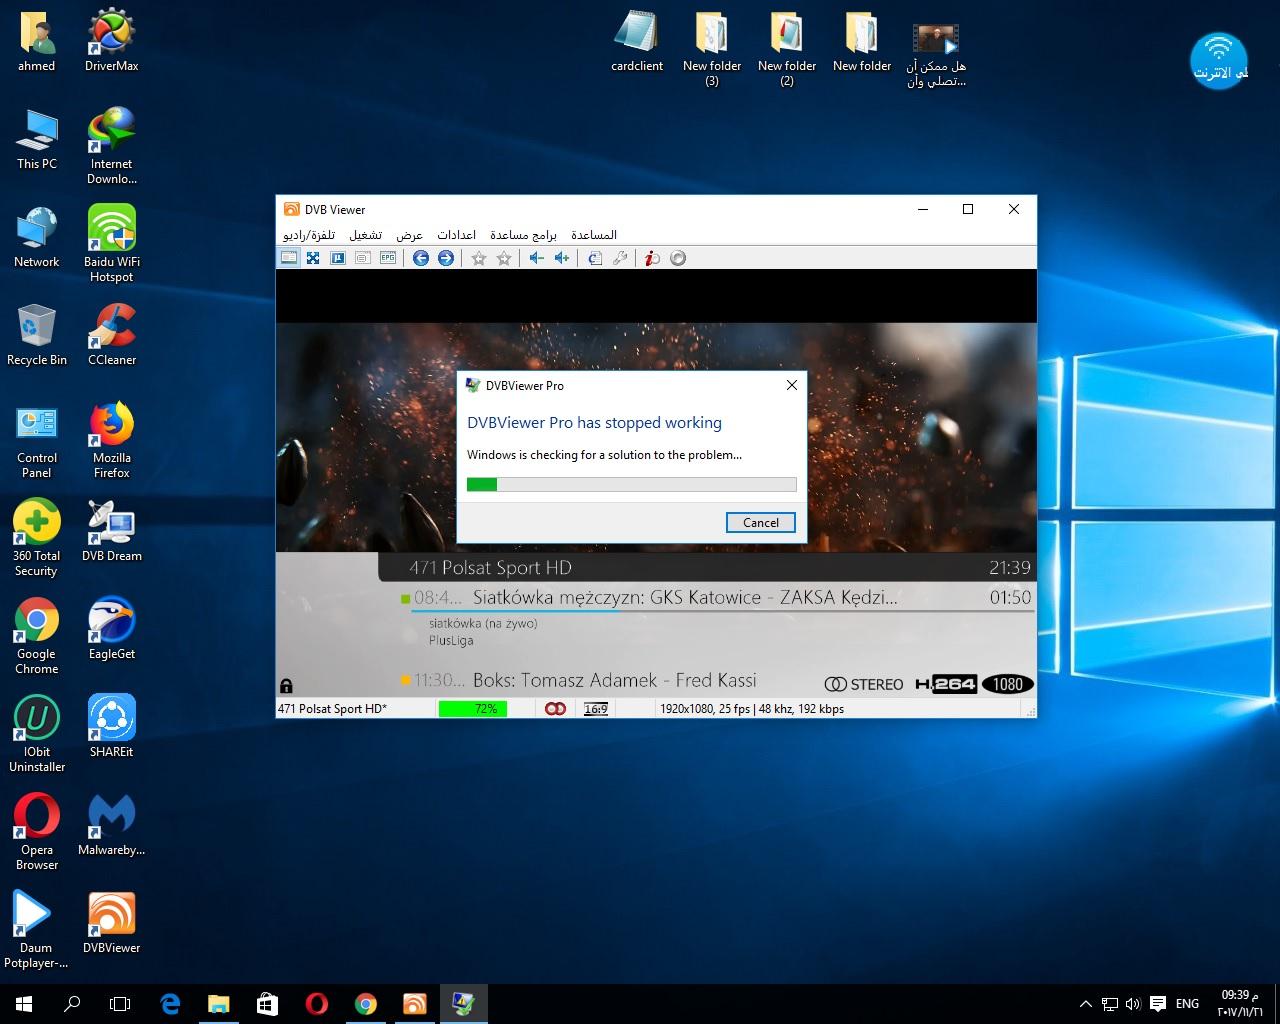Click the second favorites star icon
This screenshot has height=1024, width=1280.
point(504,258)
